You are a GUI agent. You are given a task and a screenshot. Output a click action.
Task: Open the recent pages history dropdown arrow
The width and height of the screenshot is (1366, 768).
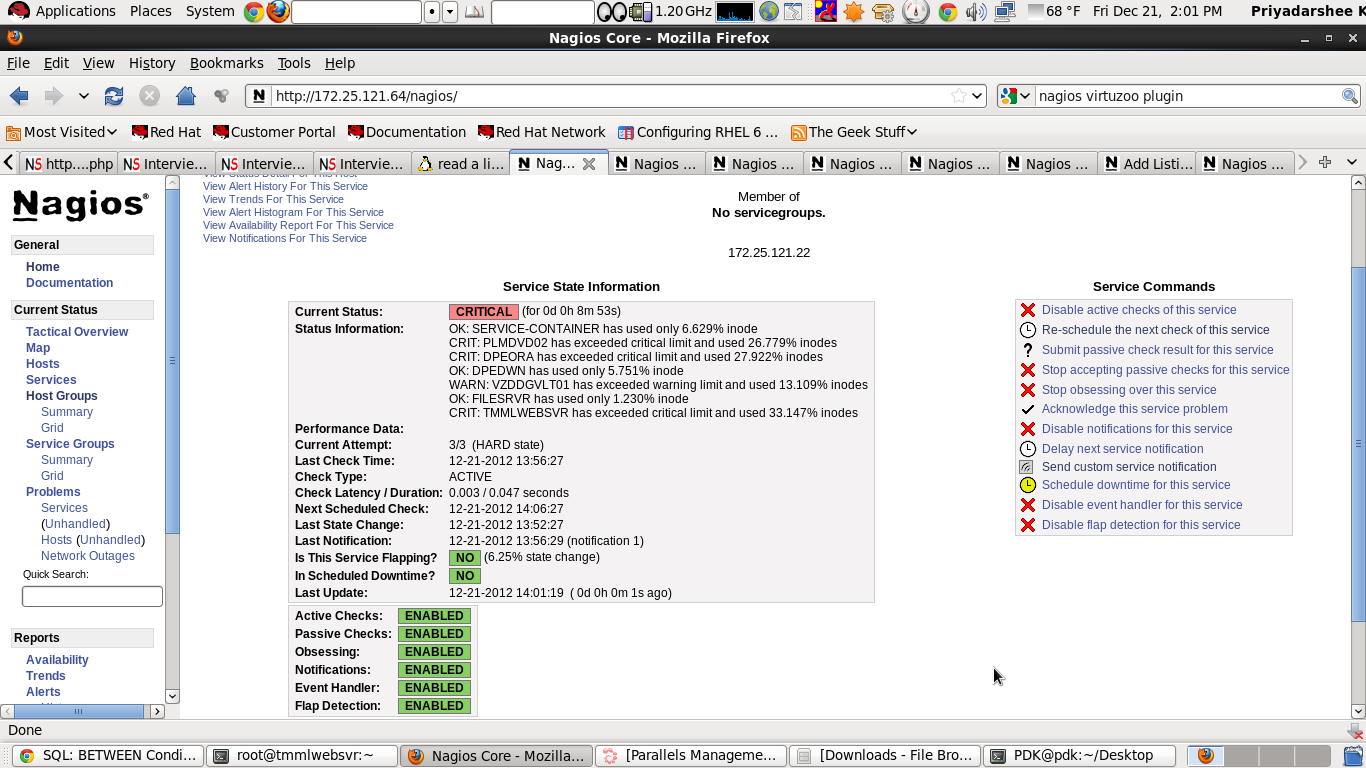point(84,96)
